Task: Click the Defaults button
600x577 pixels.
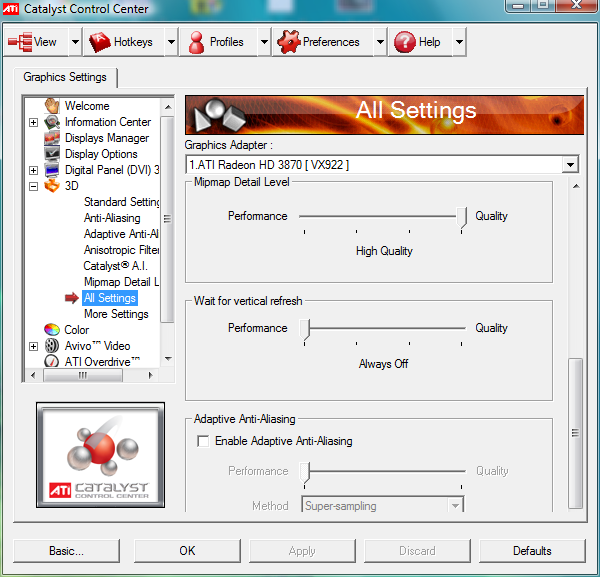Action: tap(532, 551)
